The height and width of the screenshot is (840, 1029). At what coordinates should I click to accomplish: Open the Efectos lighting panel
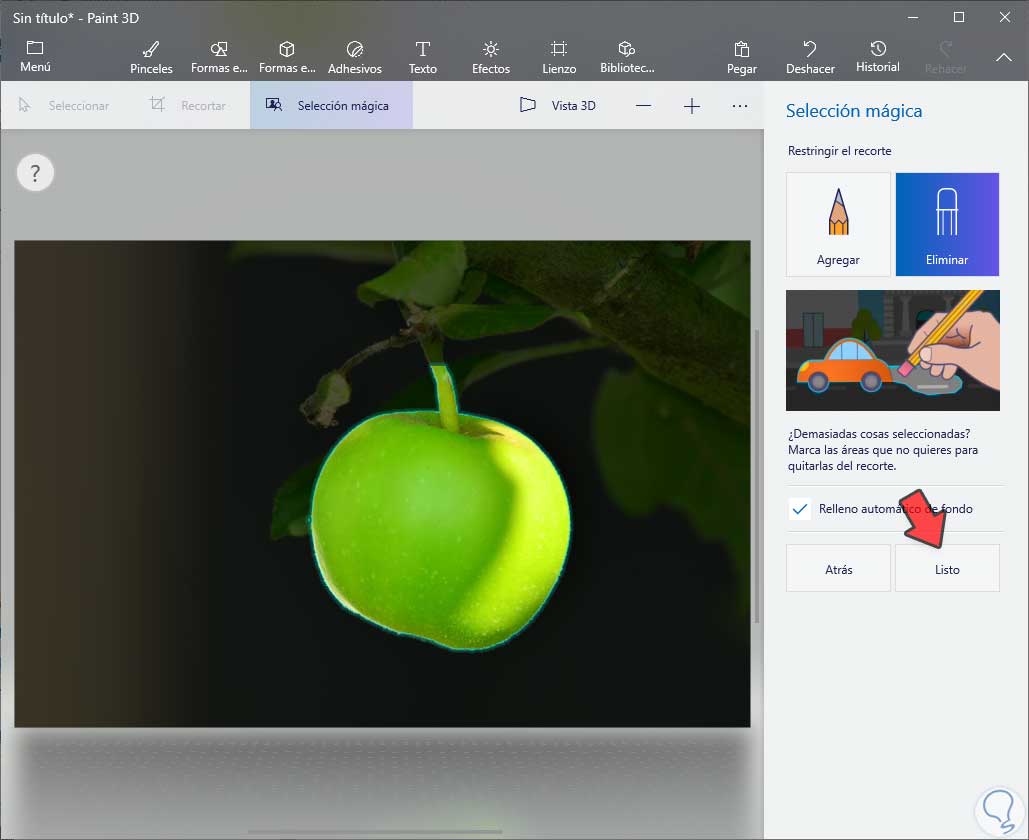click(491, 58)
